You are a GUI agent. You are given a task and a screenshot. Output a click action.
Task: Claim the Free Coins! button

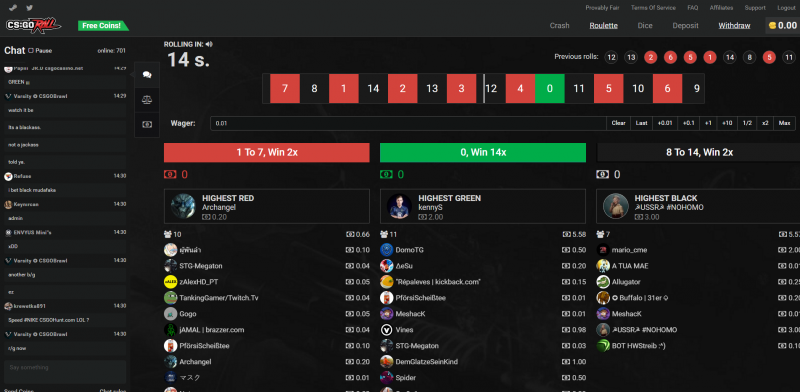(103, 26)
